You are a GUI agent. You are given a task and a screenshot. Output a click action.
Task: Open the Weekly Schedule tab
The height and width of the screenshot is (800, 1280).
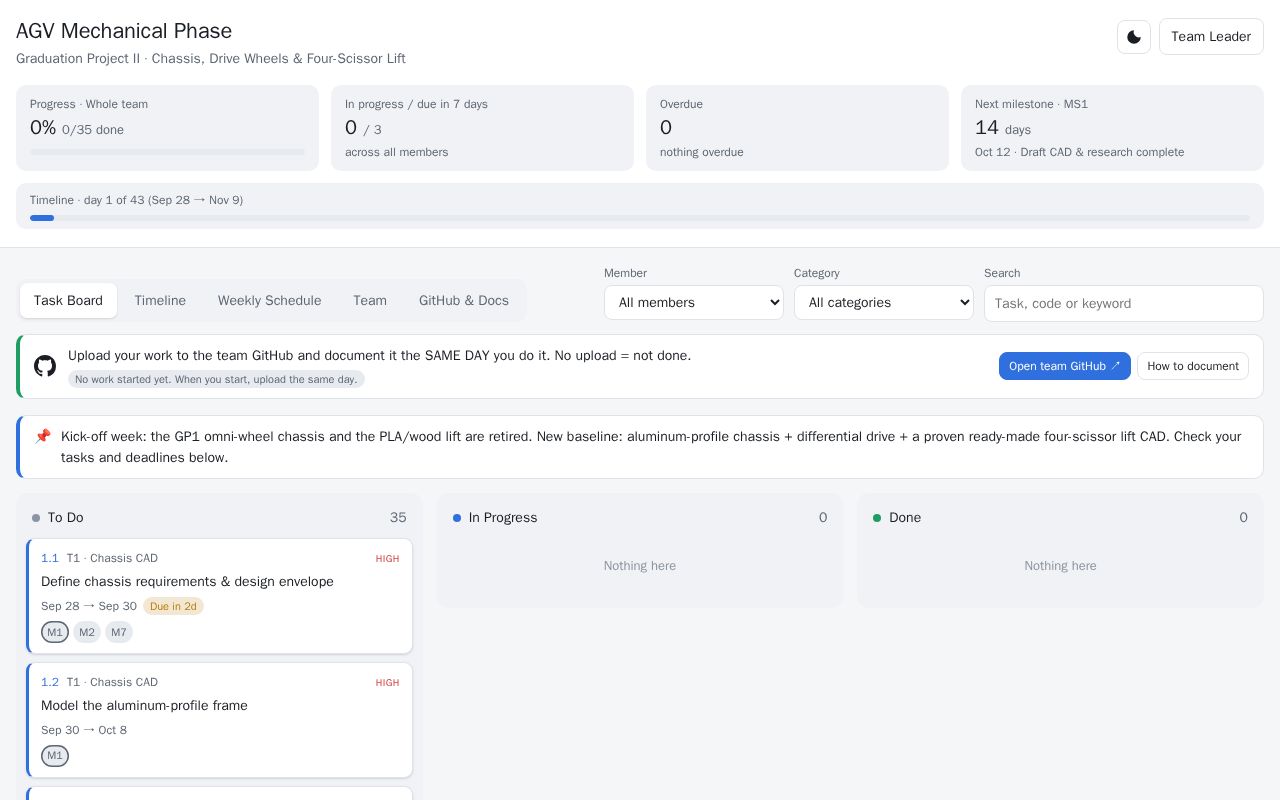tap(270, 300)
